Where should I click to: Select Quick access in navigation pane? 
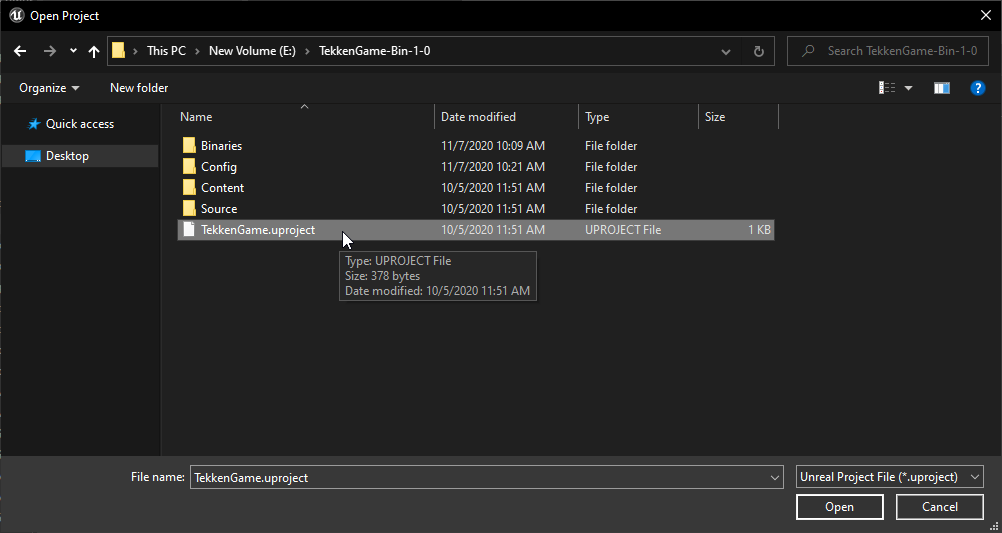(80, 124)
